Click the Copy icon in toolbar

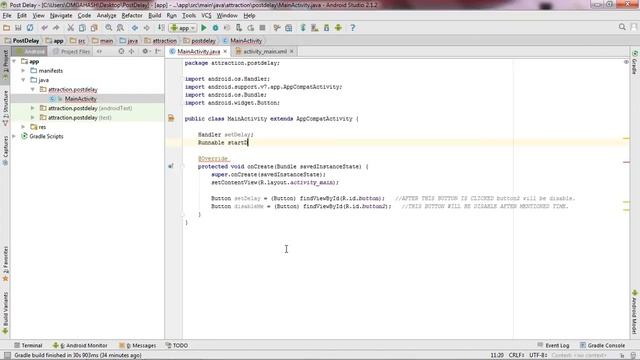82,28
